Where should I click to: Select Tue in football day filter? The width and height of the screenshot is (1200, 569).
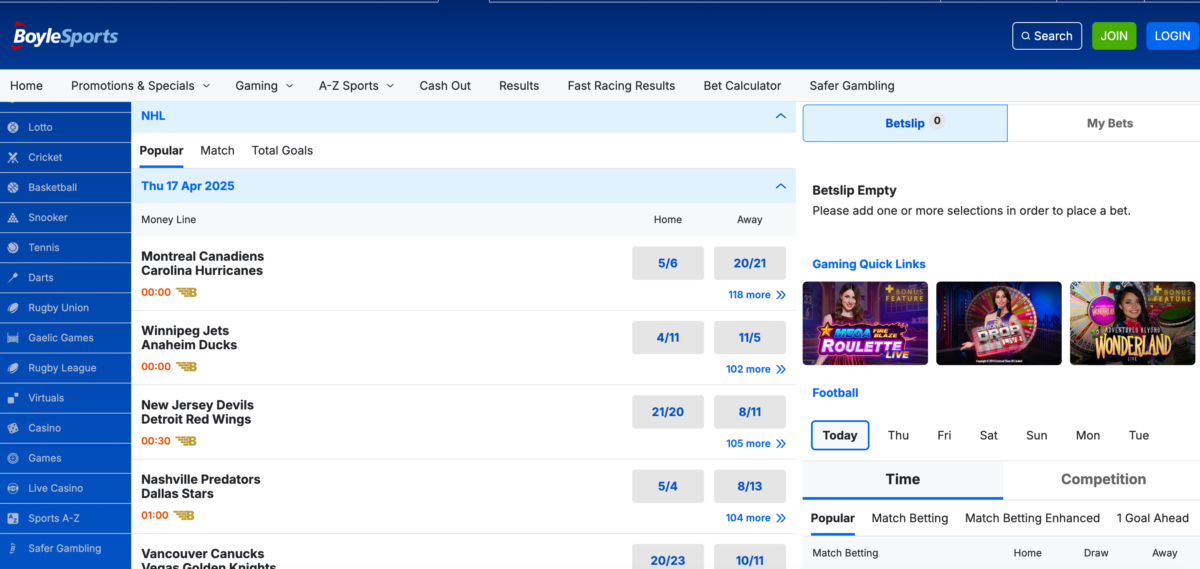(x=1139, y=435)
